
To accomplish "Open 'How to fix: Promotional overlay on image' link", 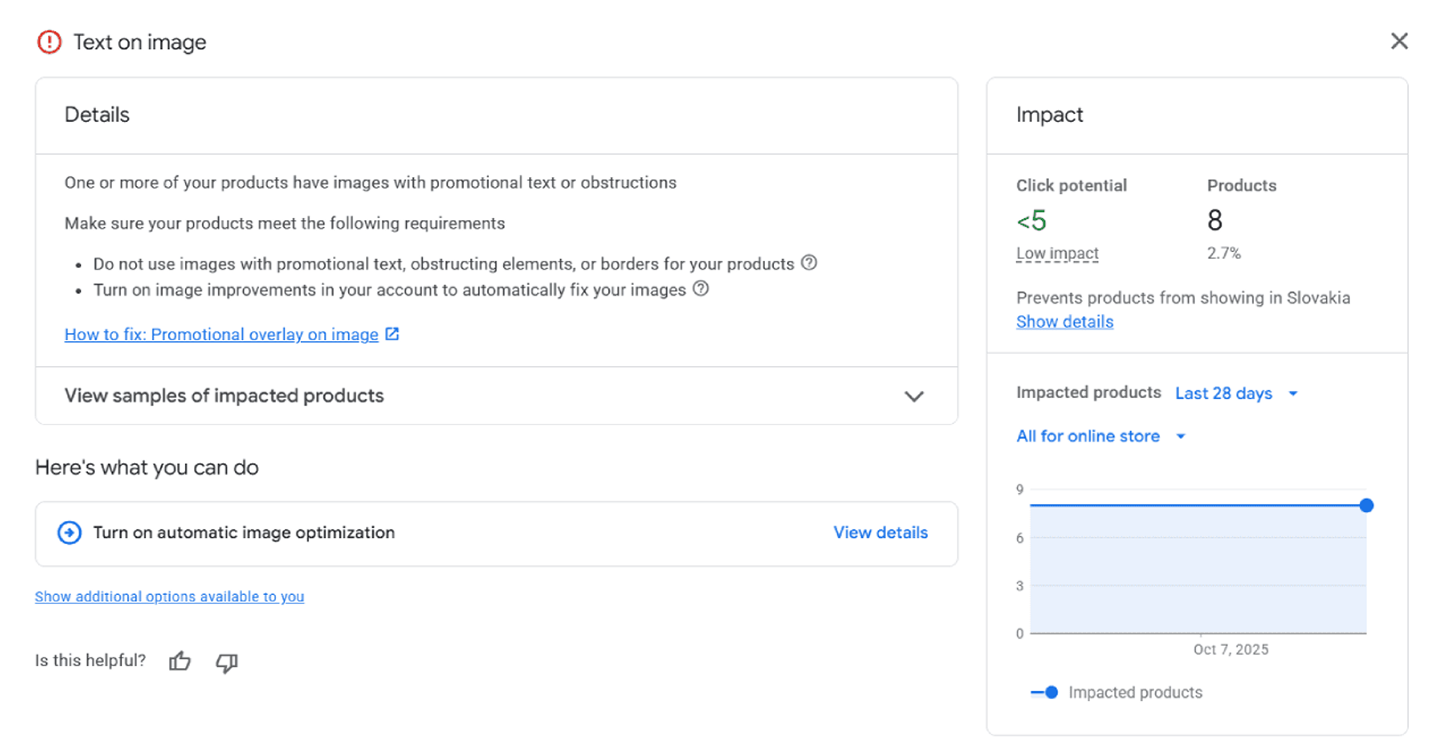I will point(221,335).
